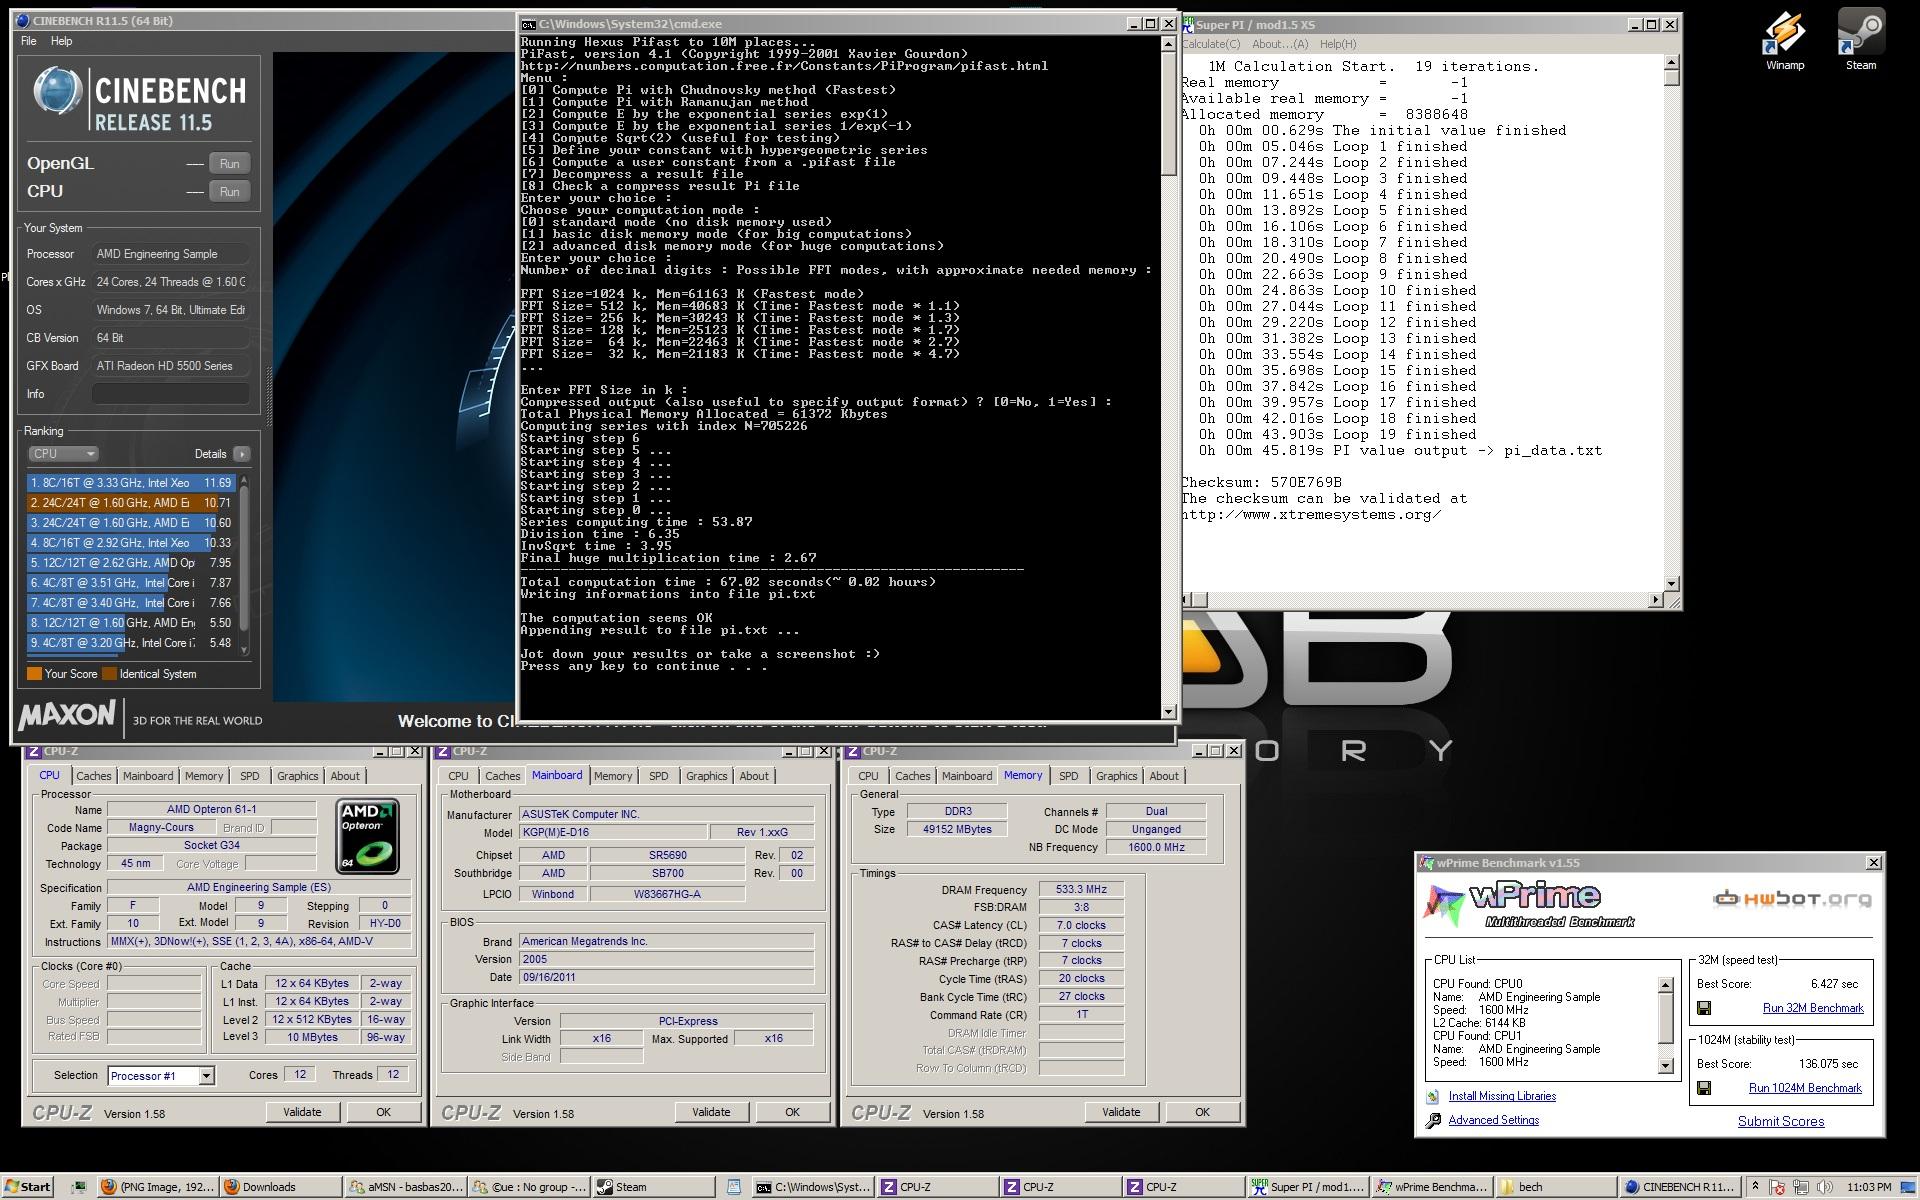Image resolution: width=1920 pixels, height=1200 pixels.
Task: Open the aMSN taskbar item
Action: [404, 1187]
